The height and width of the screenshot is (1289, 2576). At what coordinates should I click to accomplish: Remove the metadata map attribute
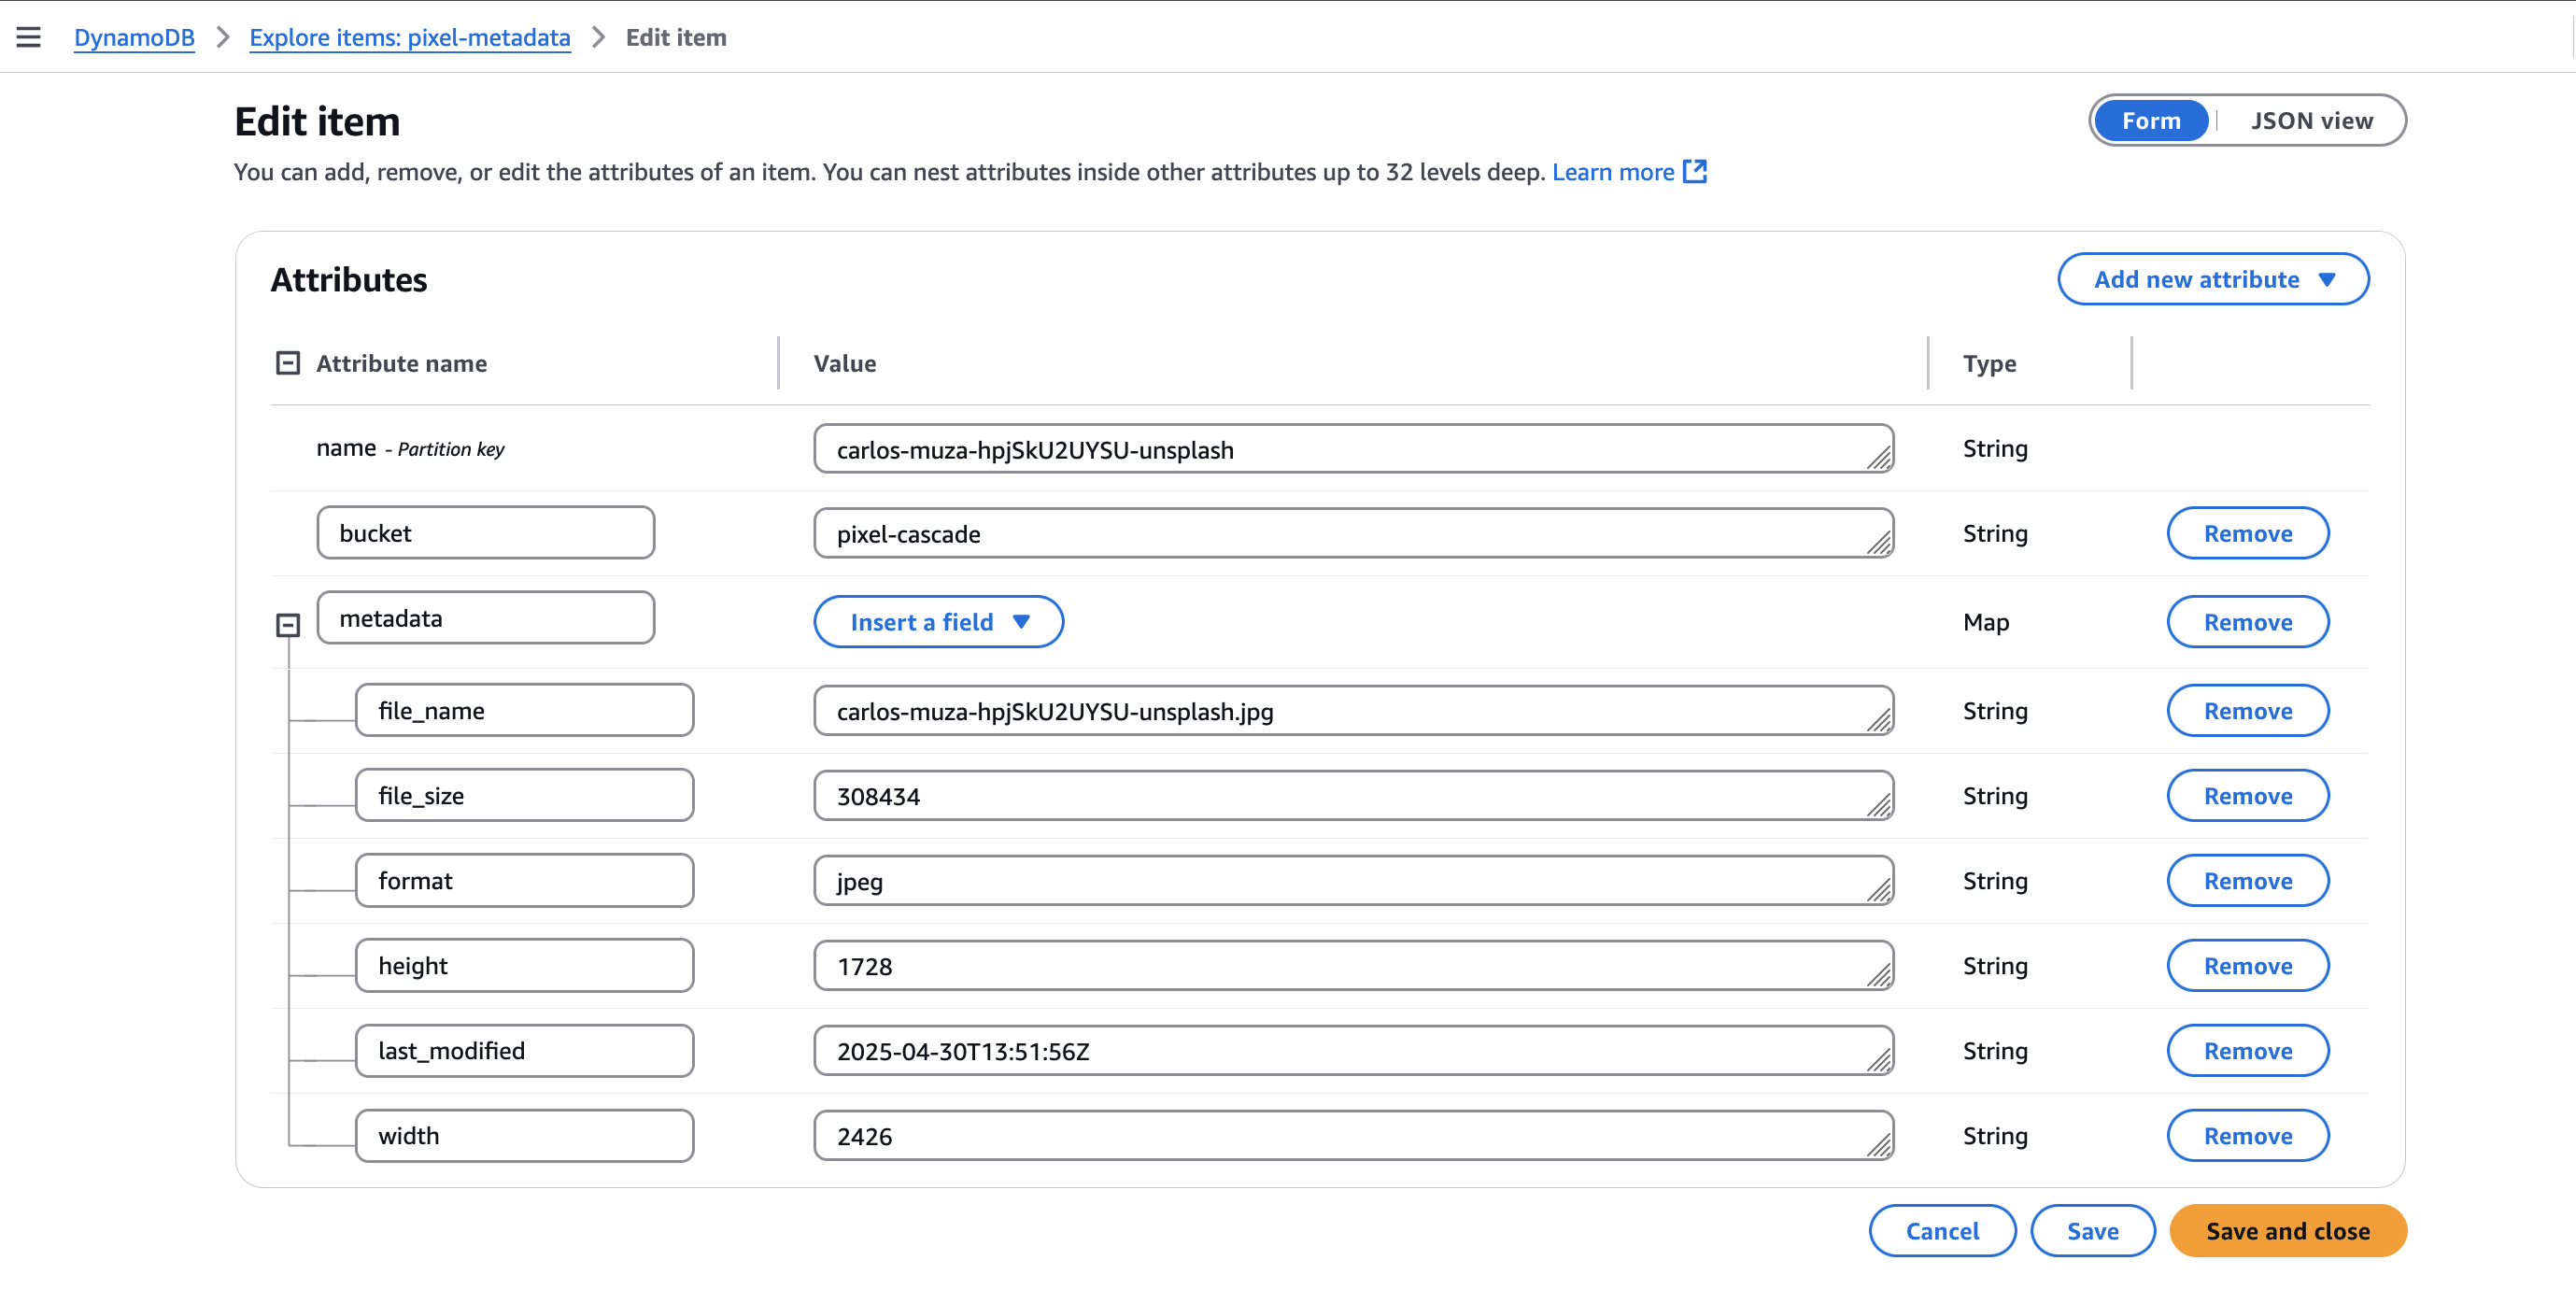[x=2248, y=622]
